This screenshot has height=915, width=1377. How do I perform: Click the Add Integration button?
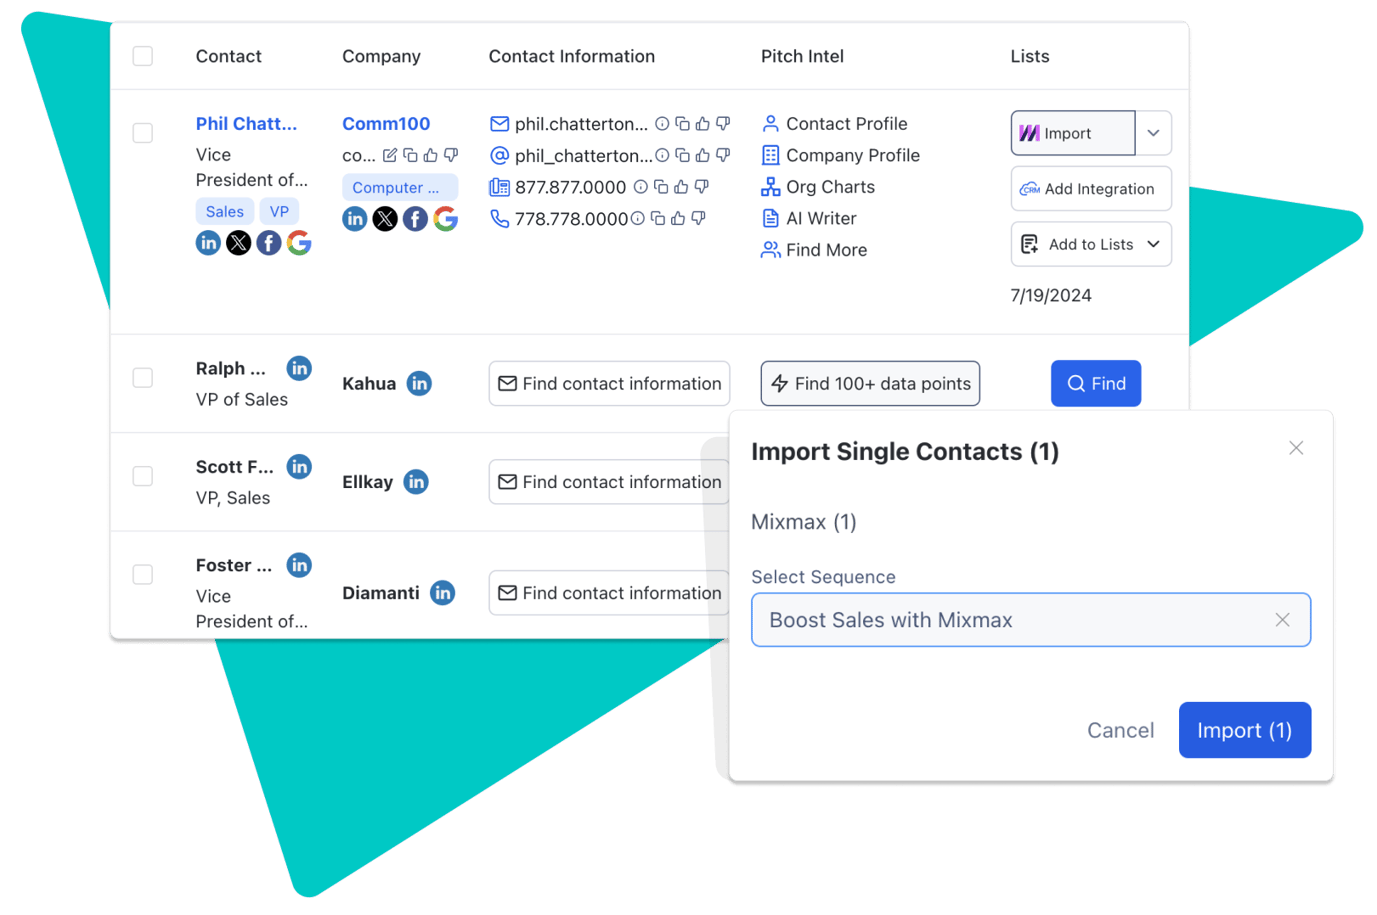click(x=1091, y=189)
